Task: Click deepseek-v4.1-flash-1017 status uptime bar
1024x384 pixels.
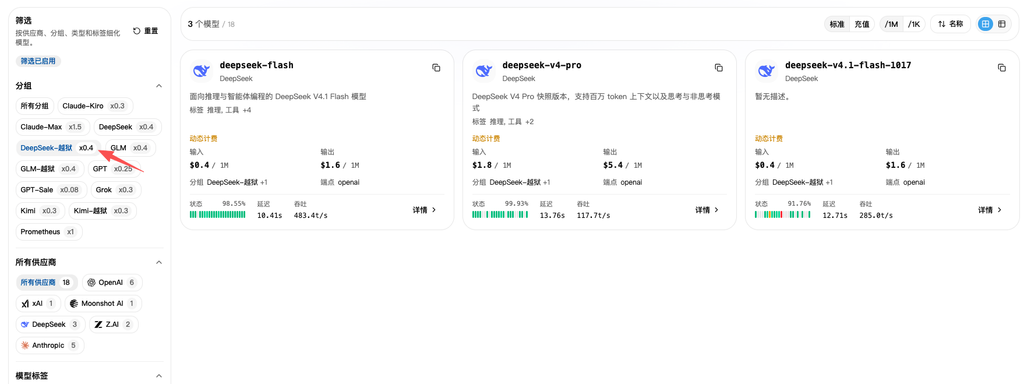Action: point(783,215)
